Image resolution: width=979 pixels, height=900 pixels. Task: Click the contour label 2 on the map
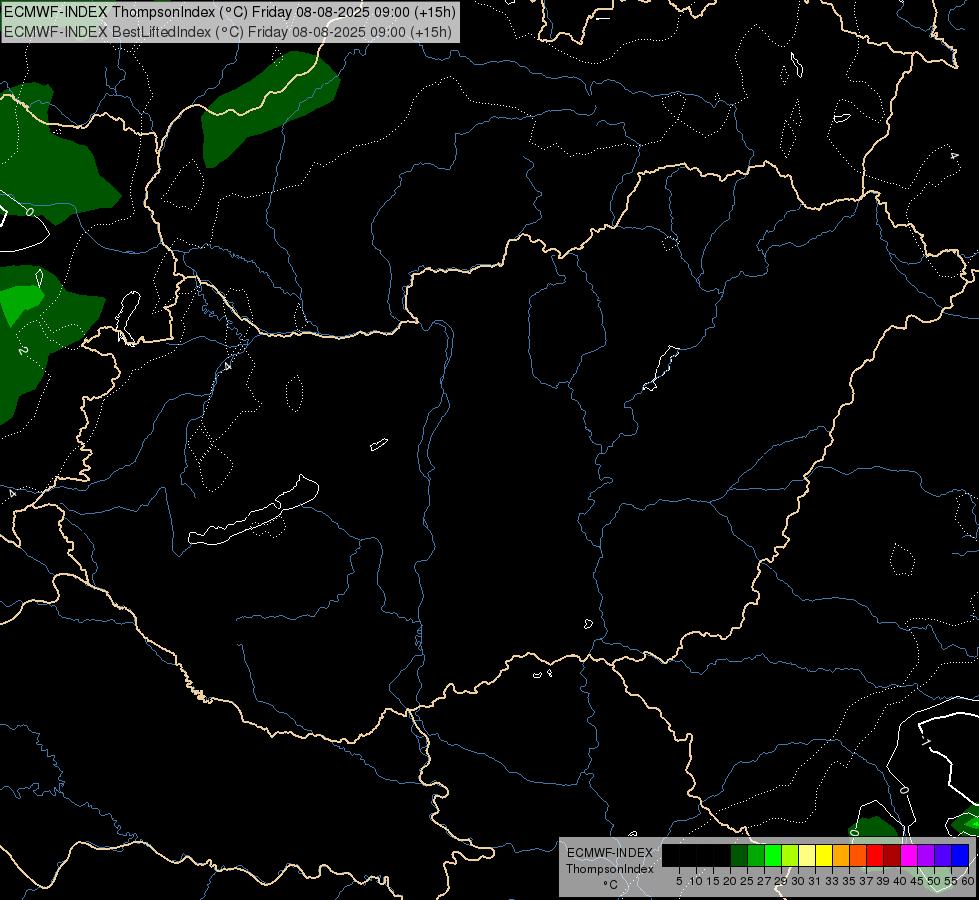(x=22, y=350)
